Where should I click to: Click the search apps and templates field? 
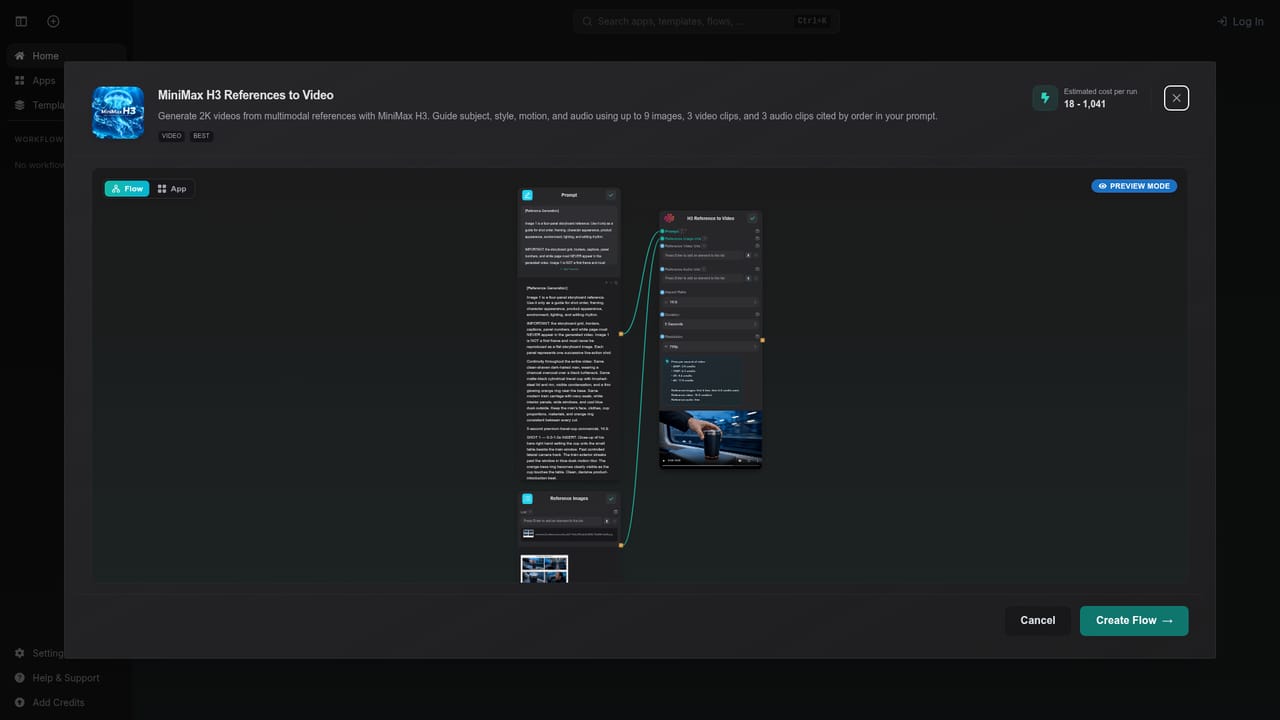tap(706, 21)
